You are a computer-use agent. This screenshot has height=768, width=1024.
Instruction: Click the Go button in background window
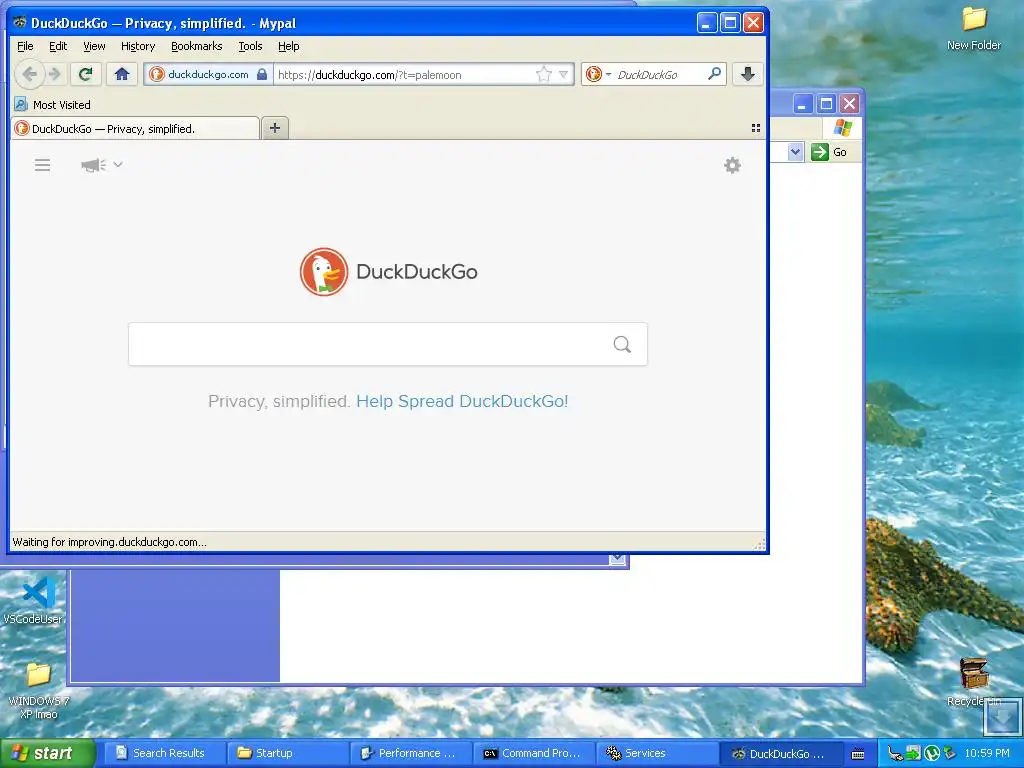pyautogui.click(x=829, y=152)
